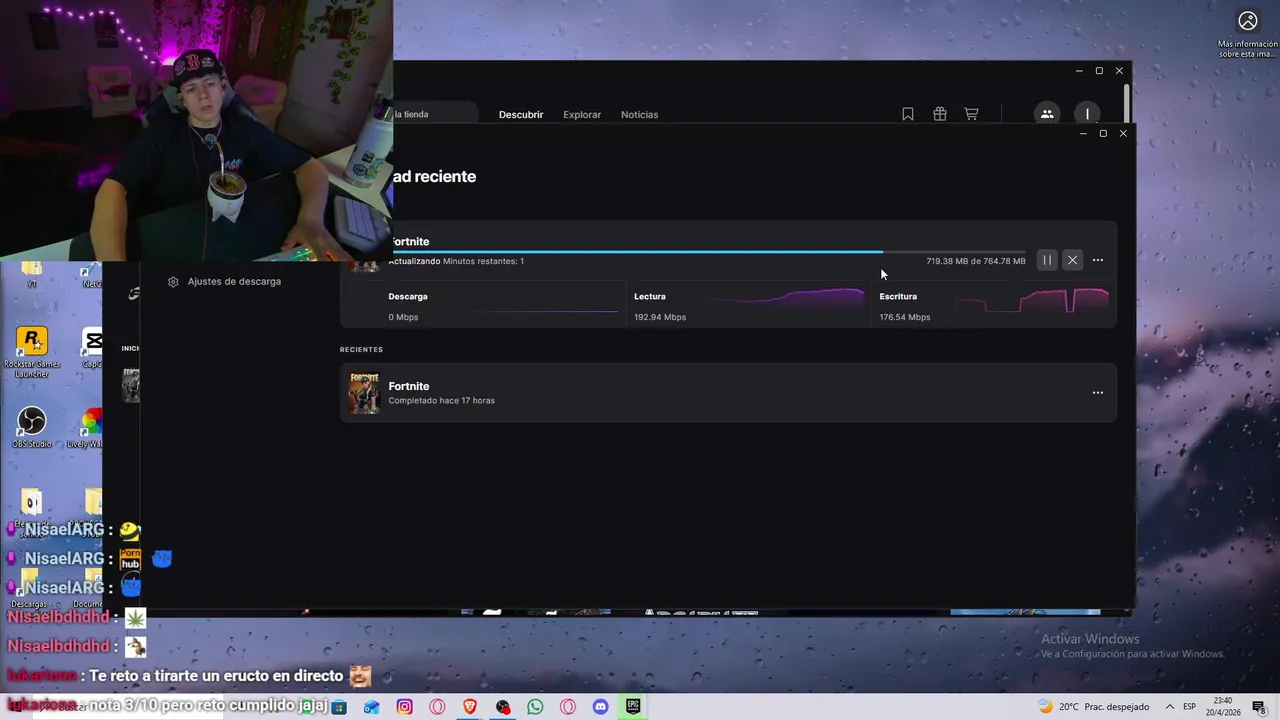Screen dimensions: 1280x720
Task: Show hidden system tray icons
Action: click(1170, 707)
